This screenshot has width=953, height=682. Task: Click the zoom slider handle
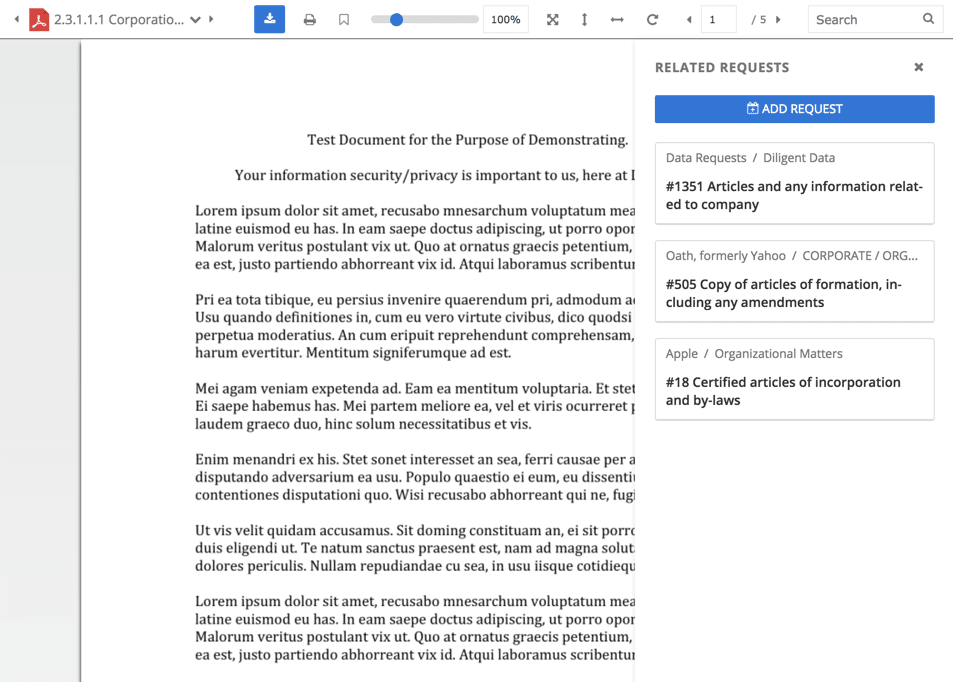(x=396, y=20)
